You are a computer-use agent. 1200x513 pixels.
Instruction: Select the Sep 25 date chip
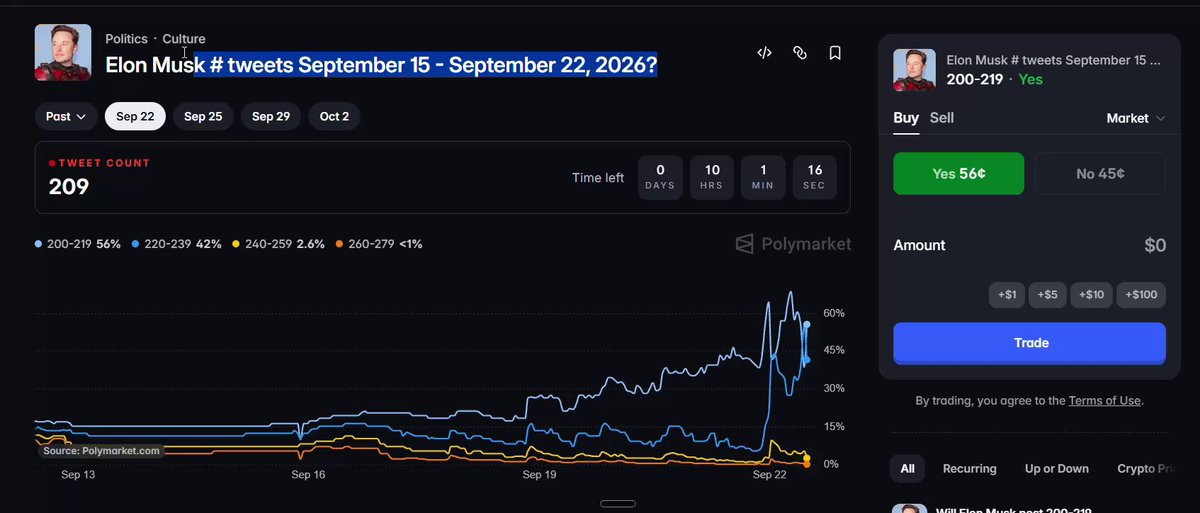click(203, 116)
